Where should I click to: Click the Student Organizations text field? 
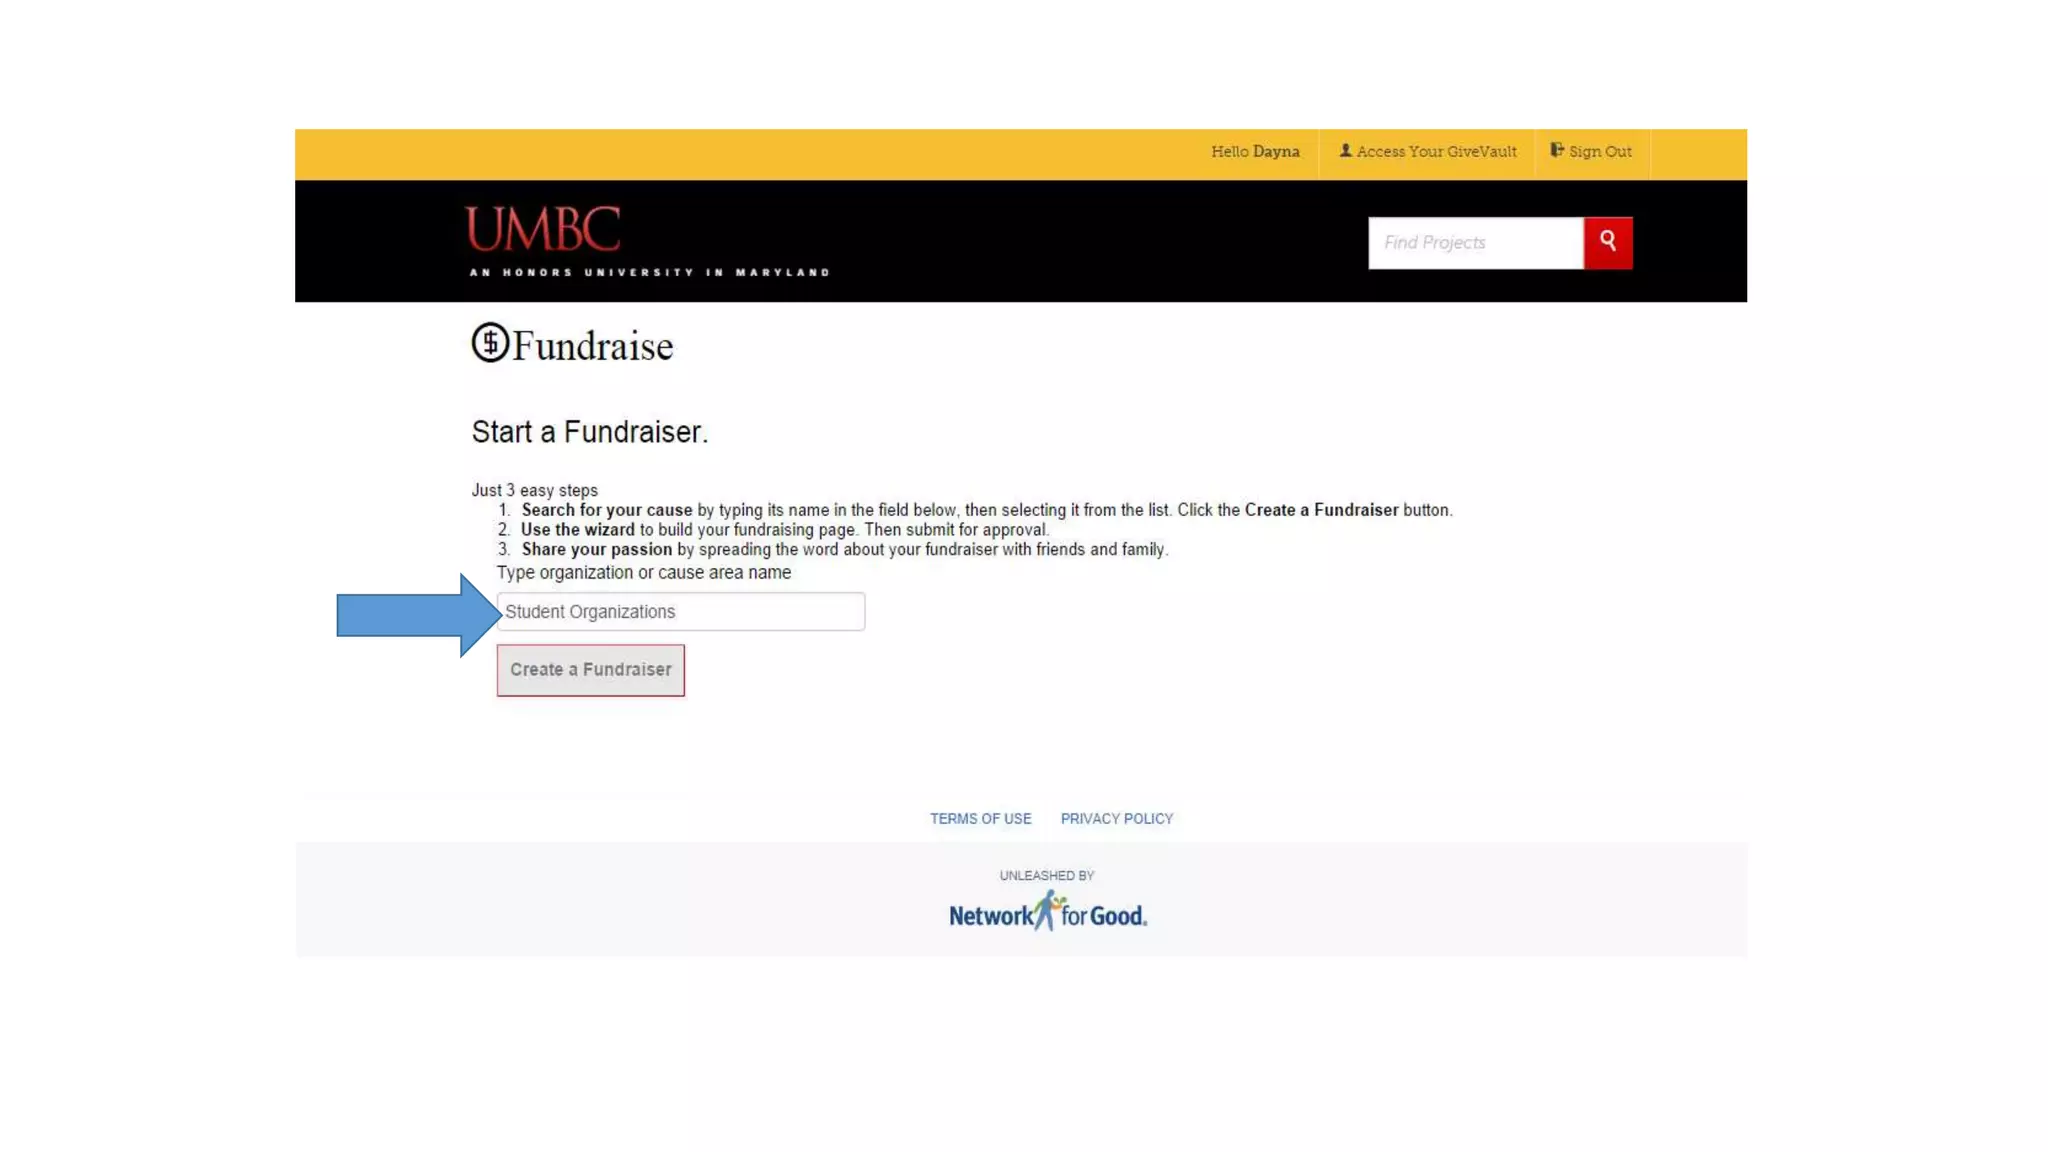point(680,611)
